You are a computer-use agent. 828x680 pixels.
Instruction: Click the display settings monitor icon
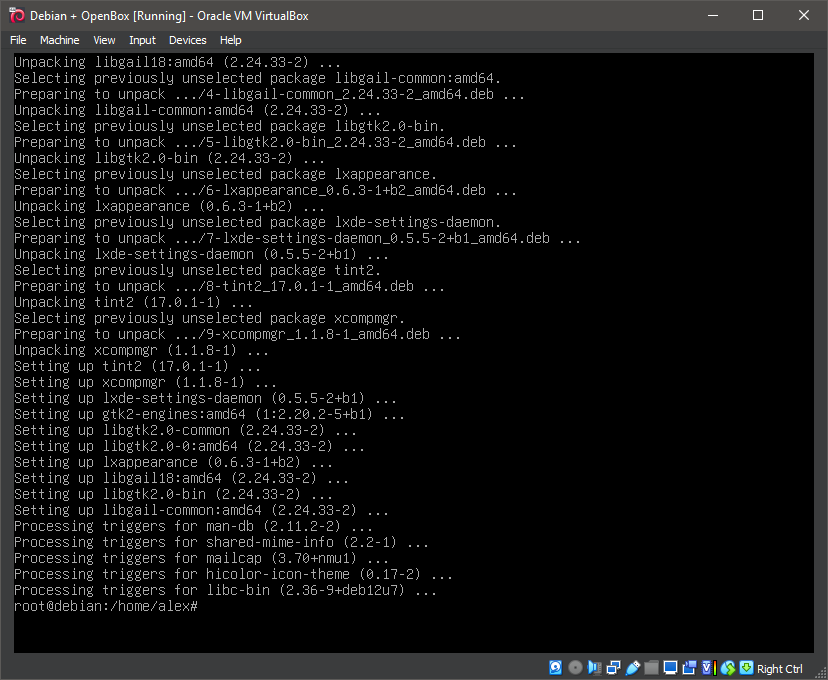[670, 668]
